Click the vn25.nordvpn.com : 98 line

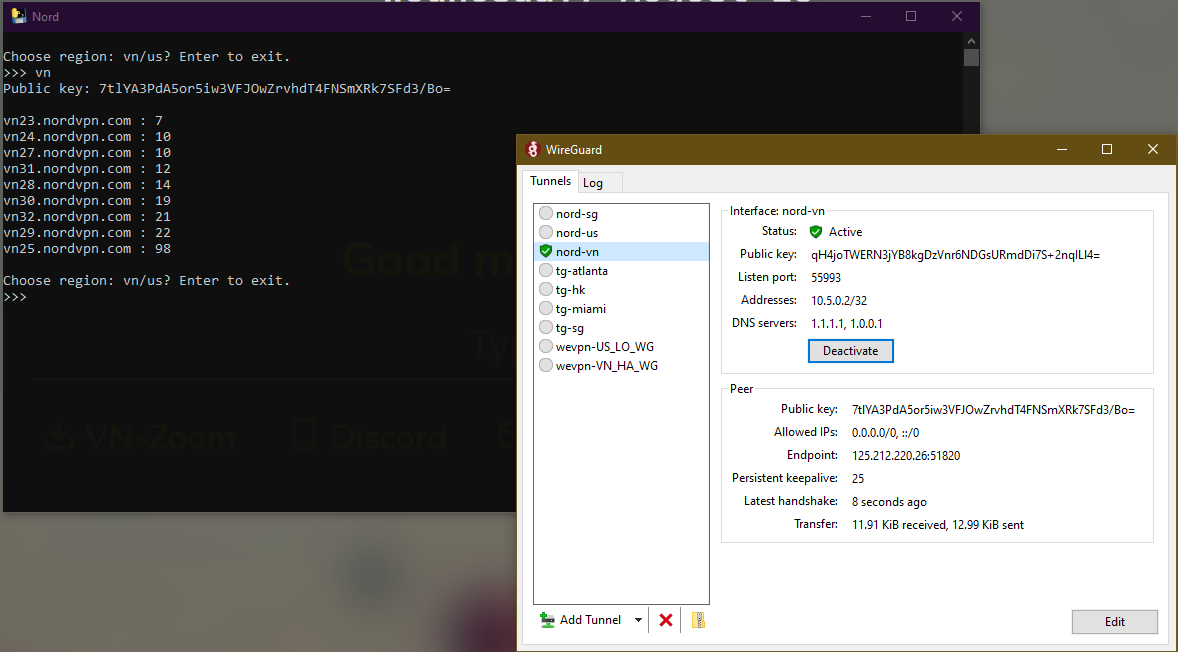point(87,249)
